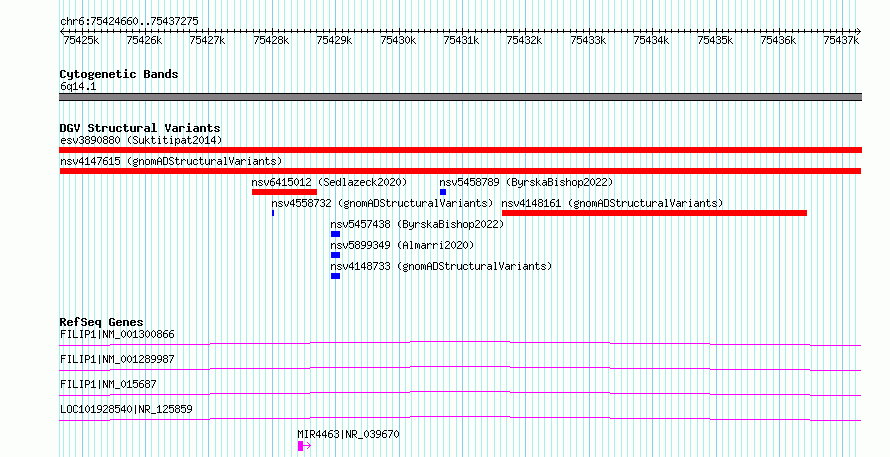Click the 75436k ruler tick label

pyautogui.click(x=779, y=40)
